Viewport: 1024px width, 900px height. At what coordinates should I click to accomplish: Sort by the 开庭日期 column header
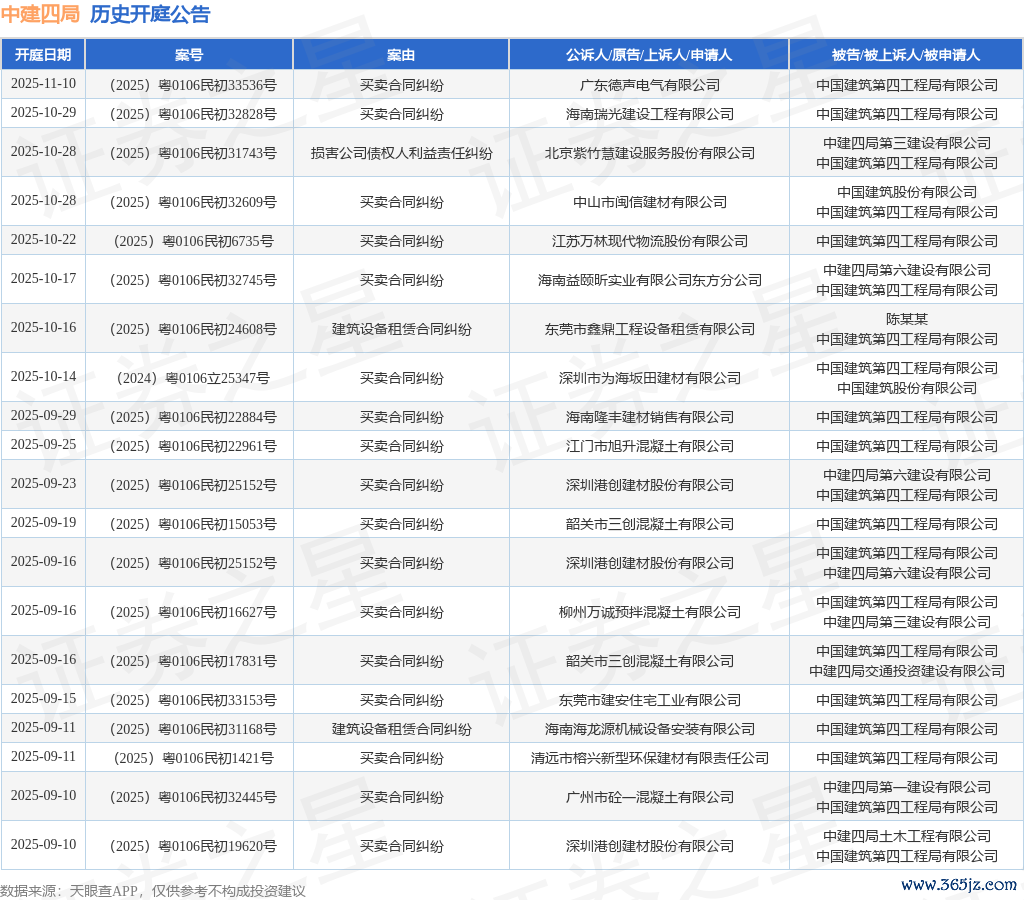click(43, 55)
